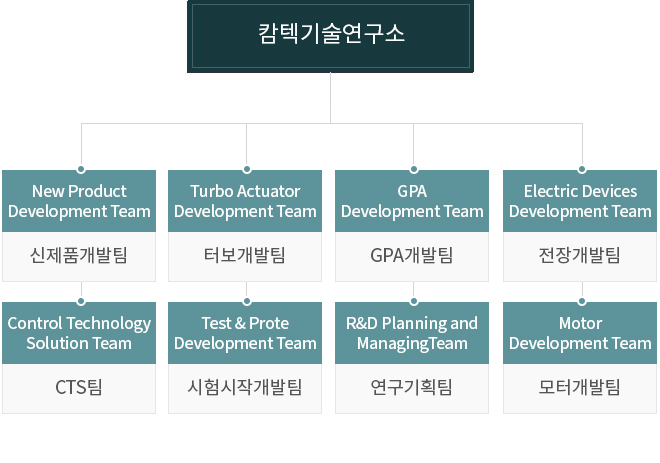Select the Turbo Actuator Development Team header
Image resolution: width=660 pixels, height=463 pixels.
245,201
